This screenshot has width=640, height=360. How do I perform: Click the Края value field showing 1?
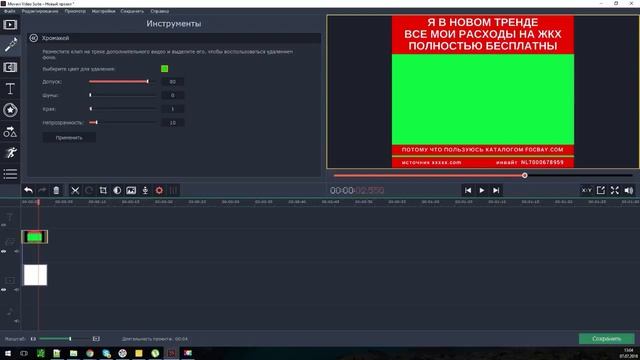[173, 109]
